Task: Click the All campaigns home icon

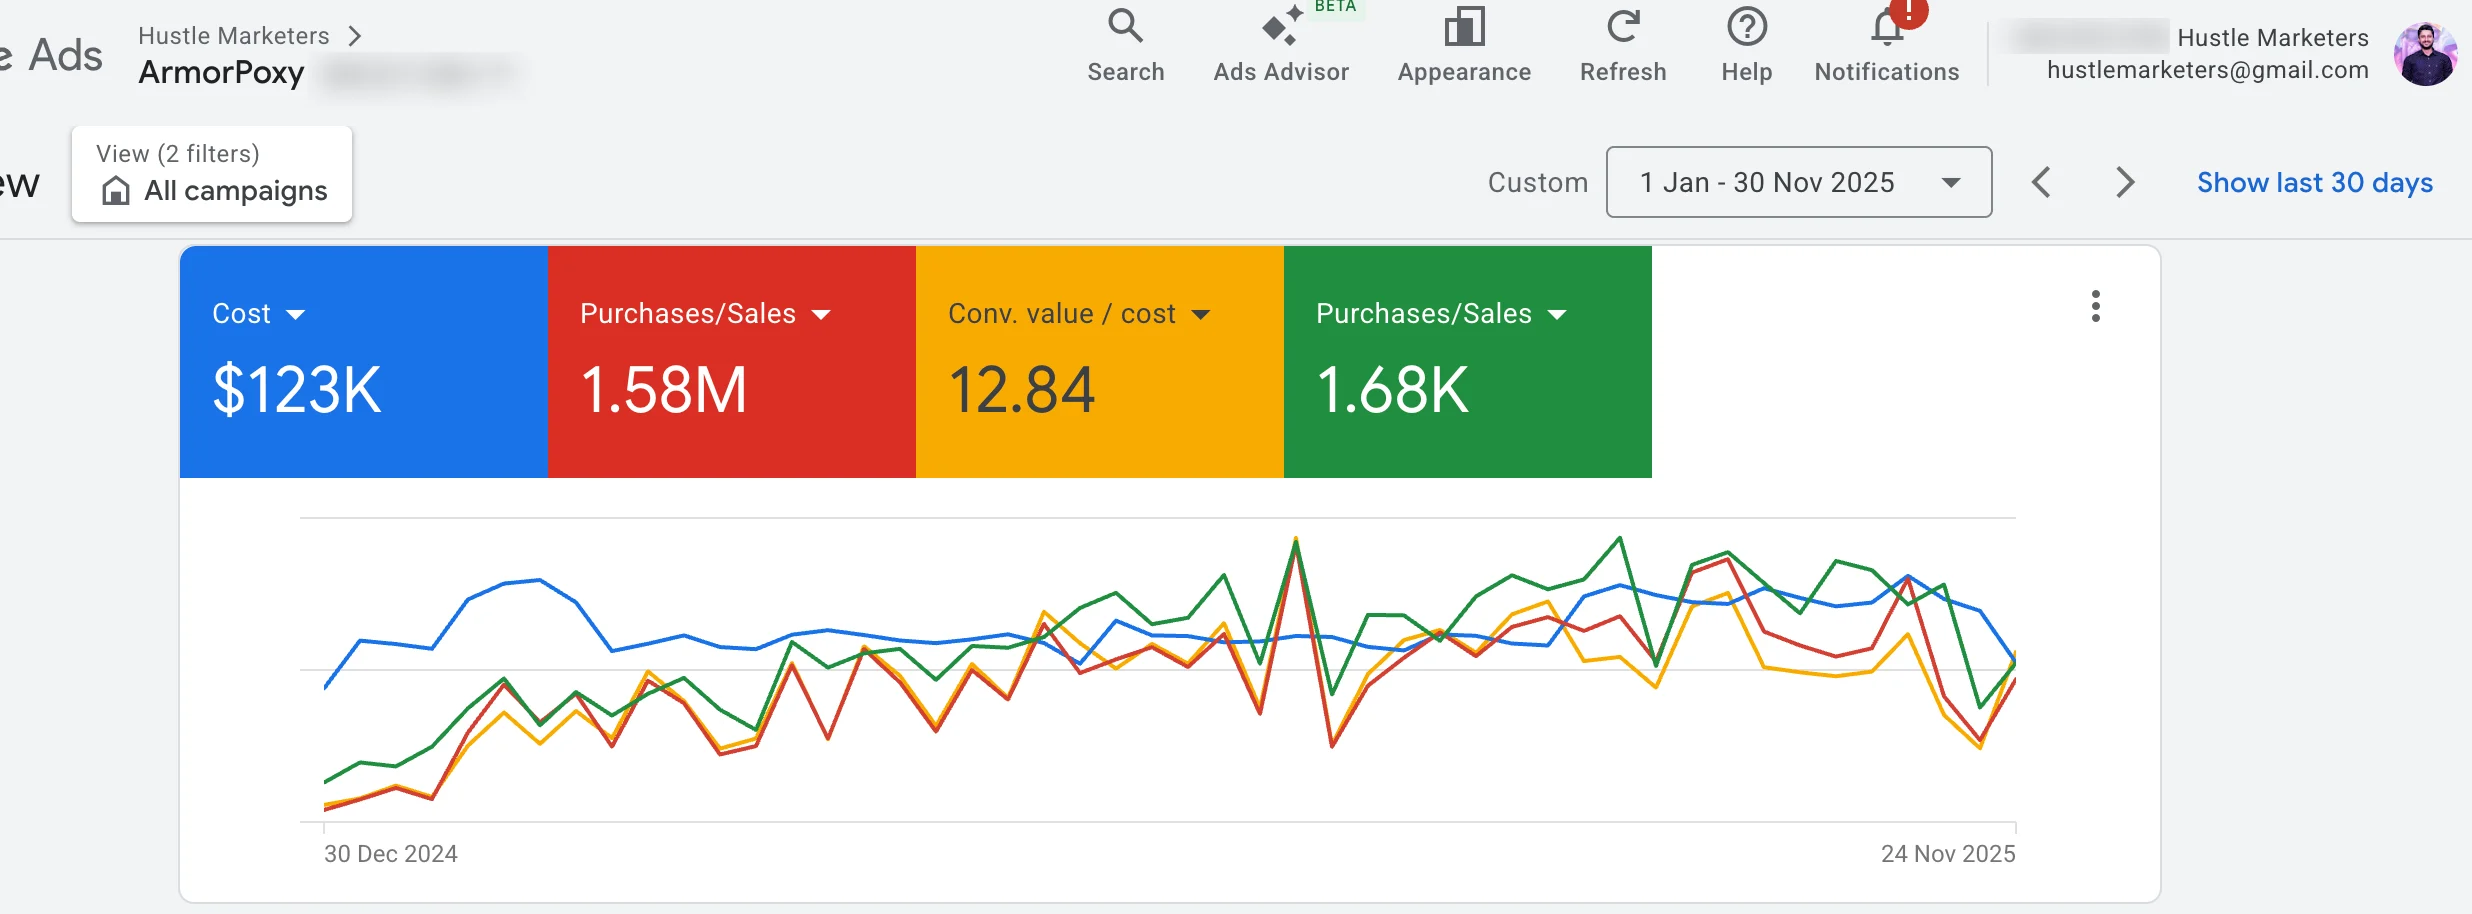Action: click(x=116, y=190)
